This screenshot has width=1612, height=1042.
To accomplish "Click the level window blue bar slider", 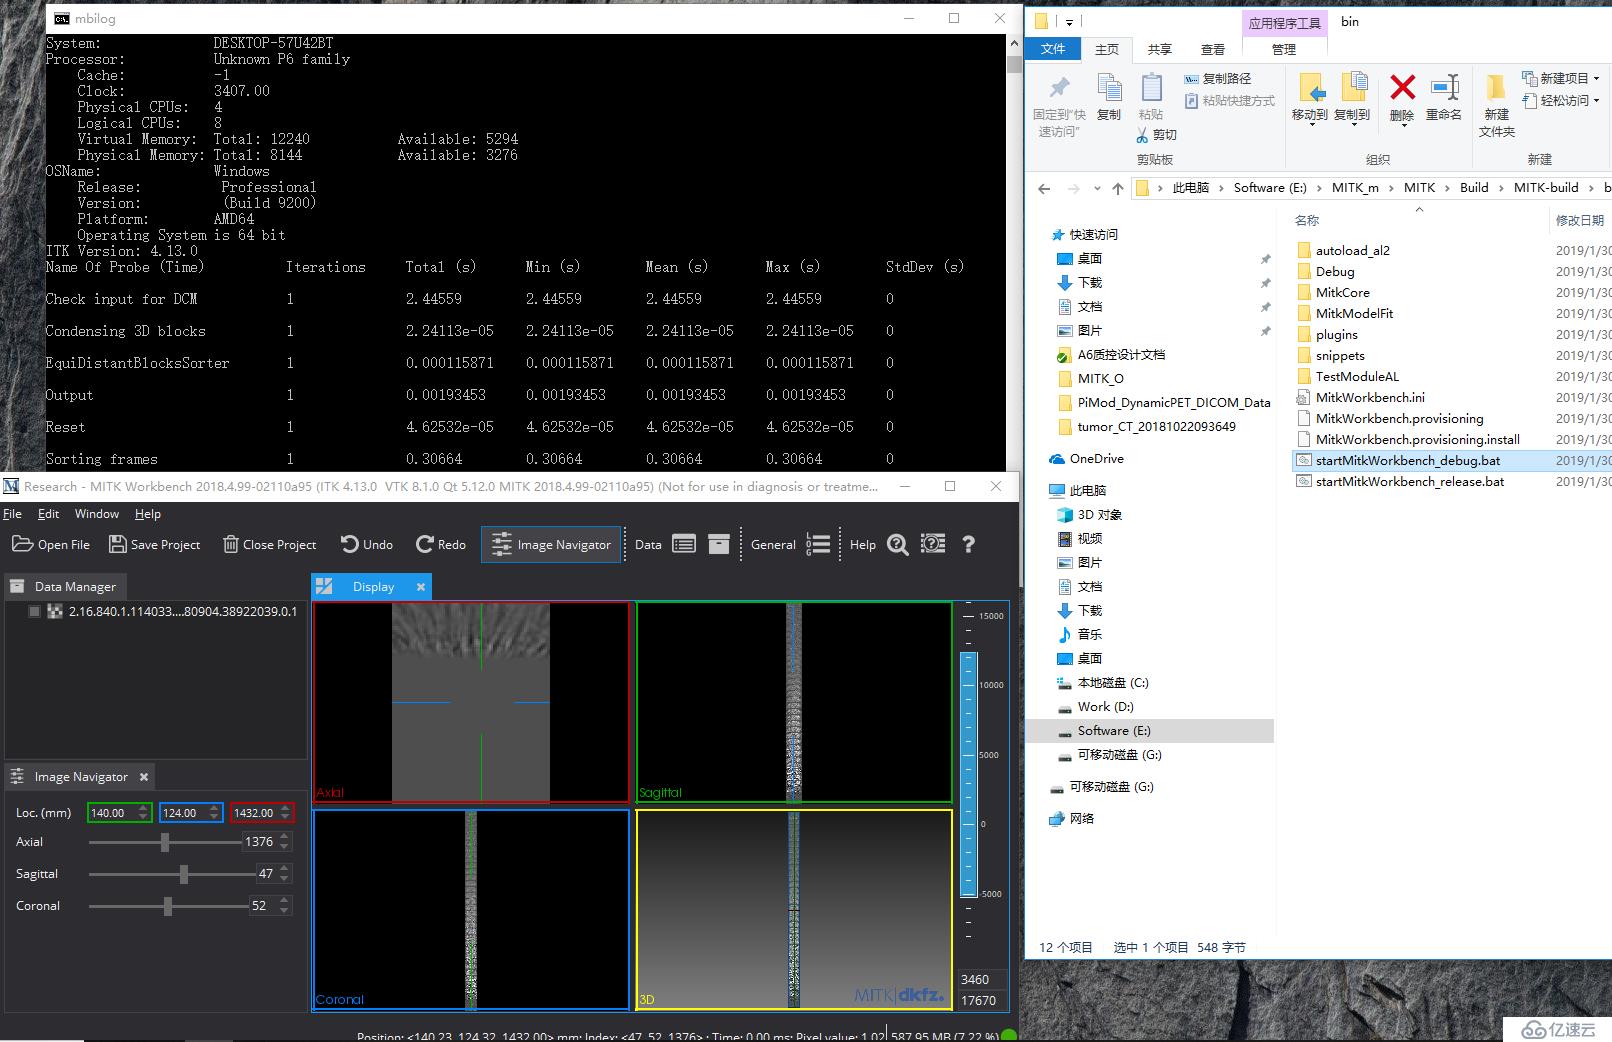I will [x=968, y=774].
